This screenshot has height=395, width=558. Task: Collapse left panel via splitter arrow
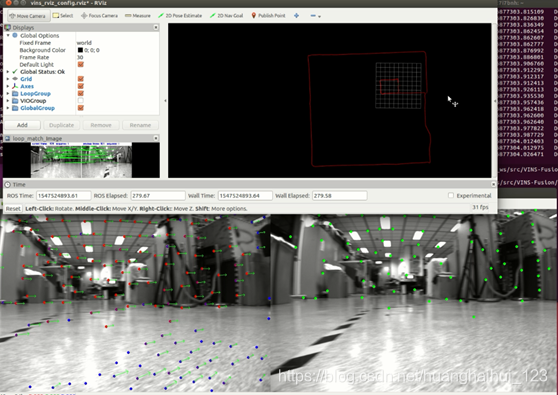(165, 101)
